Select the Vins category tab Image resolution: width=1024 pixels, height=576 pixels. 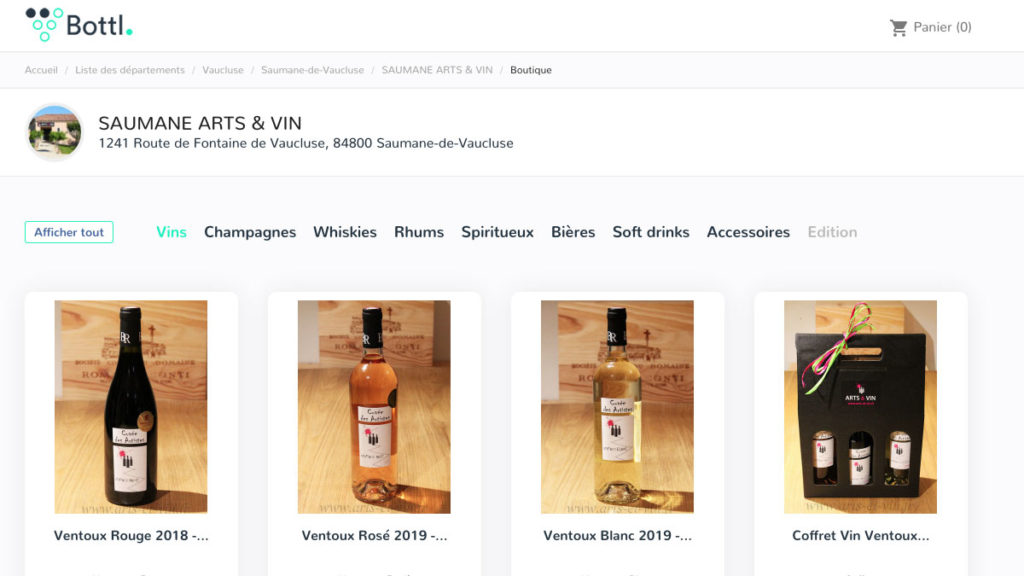click(171, 232)
